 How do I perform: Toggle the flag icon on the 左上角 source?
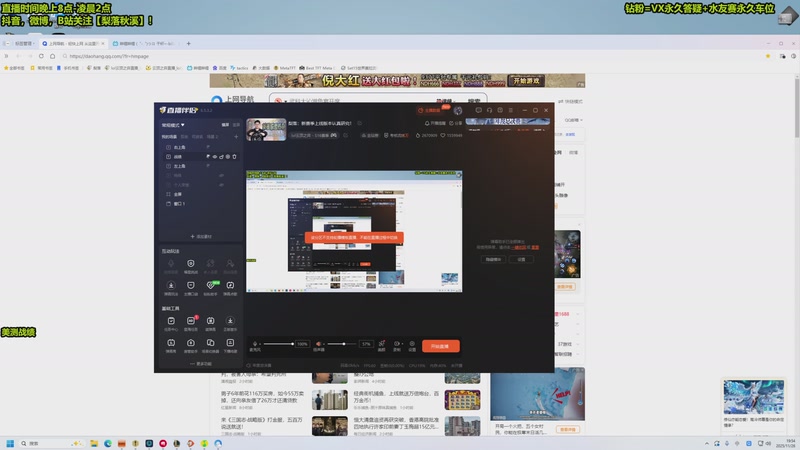pyautogui.click(x=208, y=166)
